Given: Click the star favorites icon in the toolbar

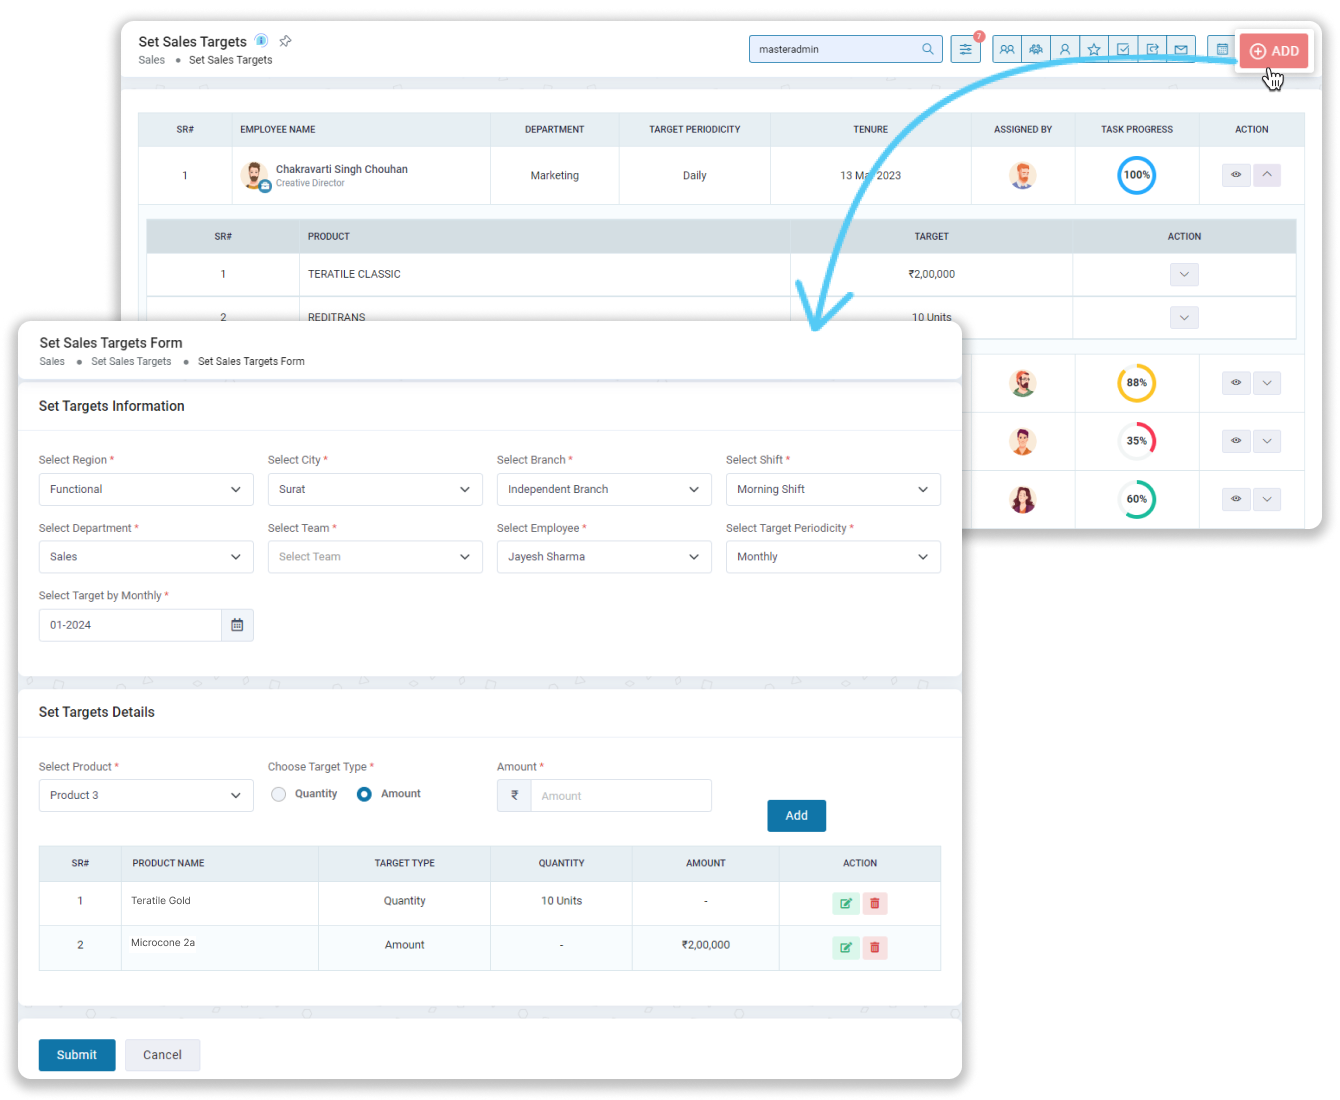Looking at the screenshot, I should [1093, 49].
